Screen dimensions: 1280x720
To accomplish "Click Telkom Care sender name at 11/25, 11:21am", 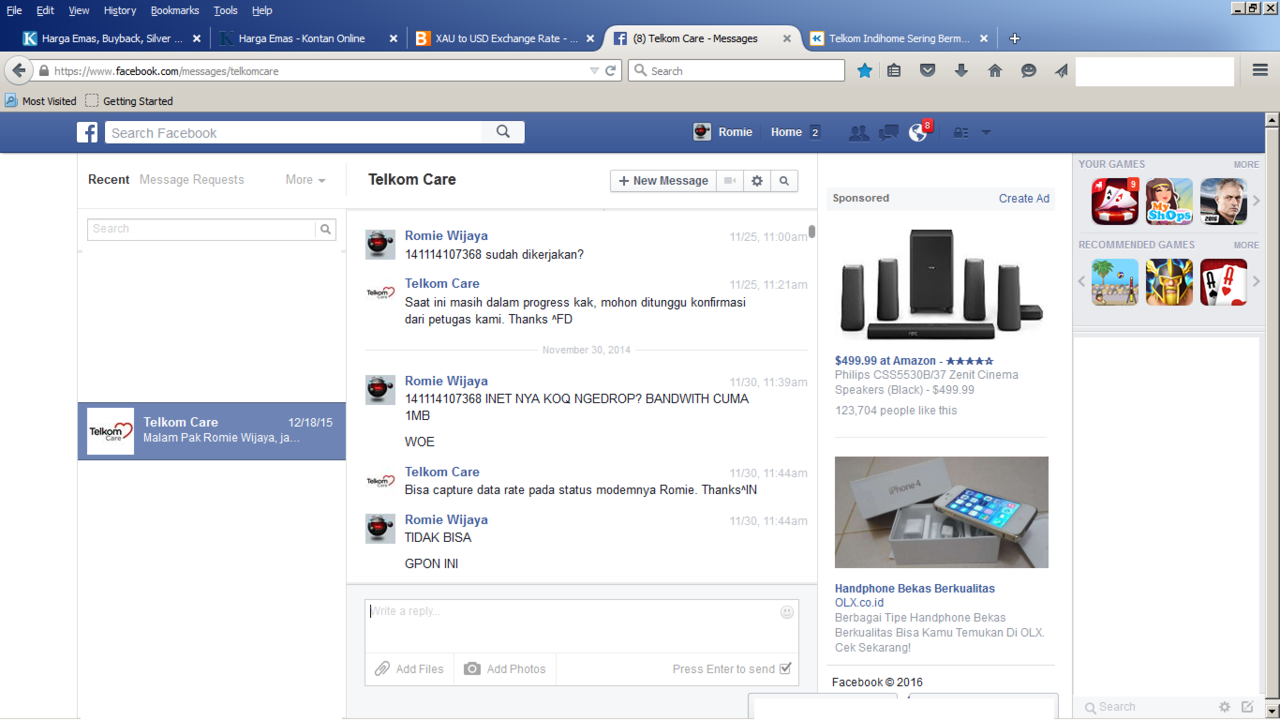I will [442, 284].
